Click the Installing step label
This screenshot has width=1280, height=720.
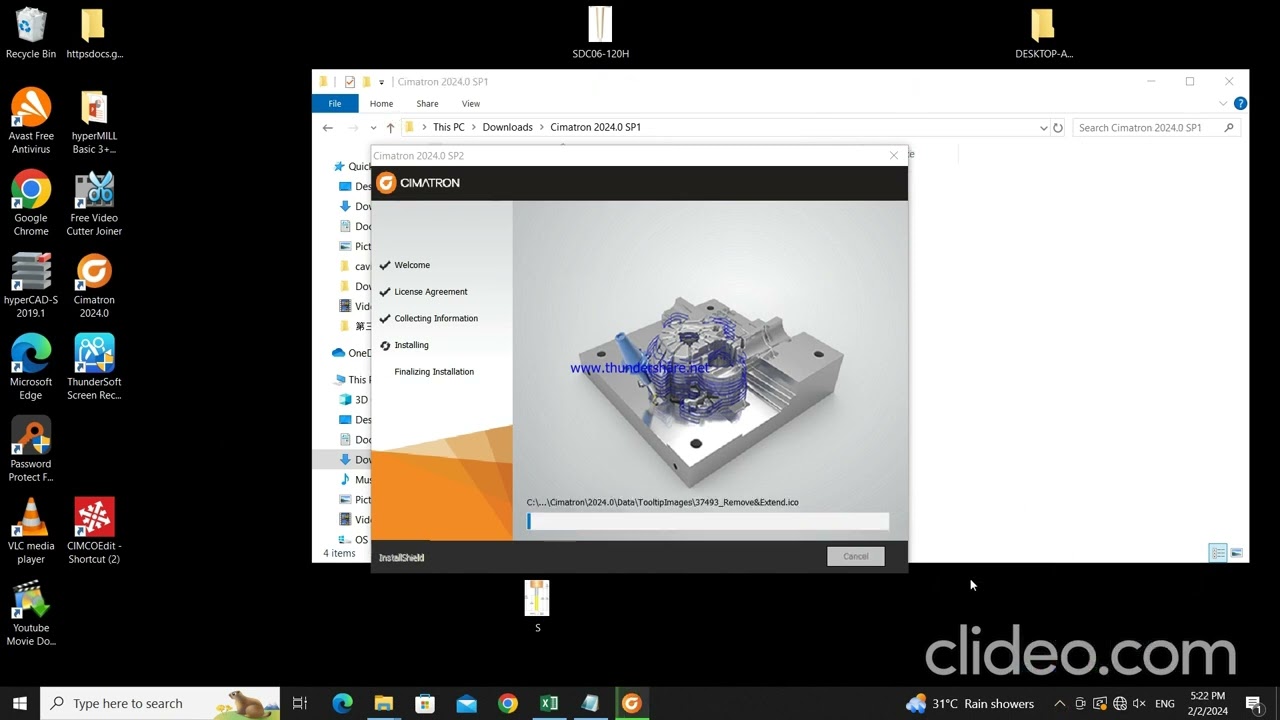pos(411,345)
